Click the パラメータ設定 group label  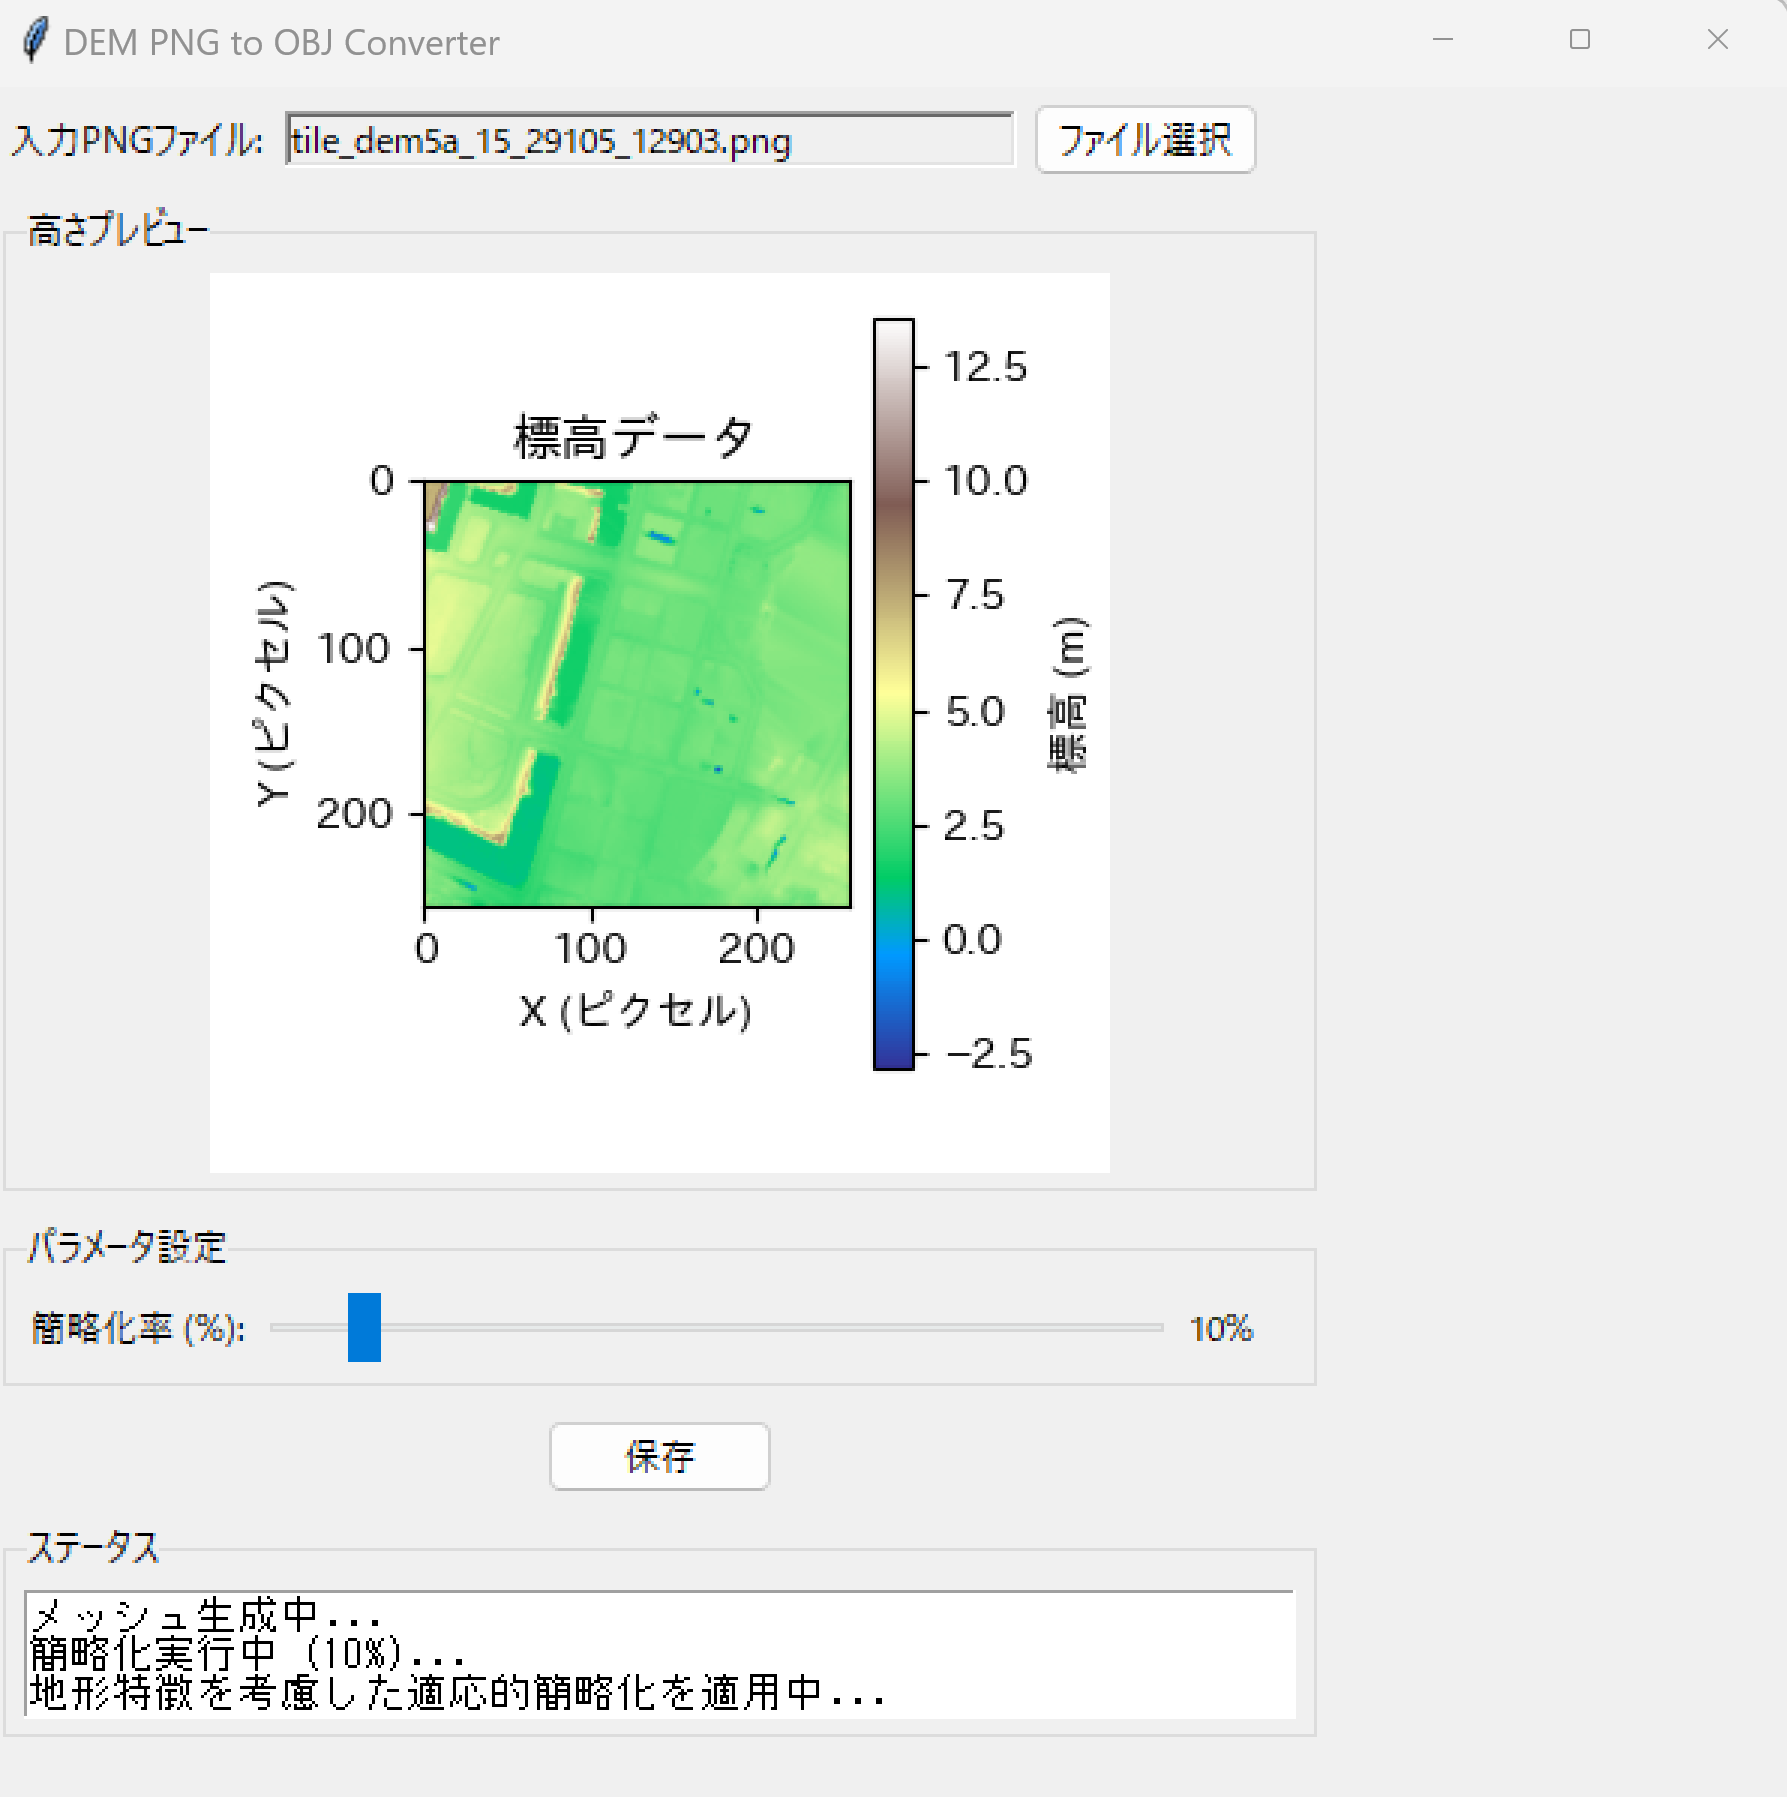pos(127,1247)
